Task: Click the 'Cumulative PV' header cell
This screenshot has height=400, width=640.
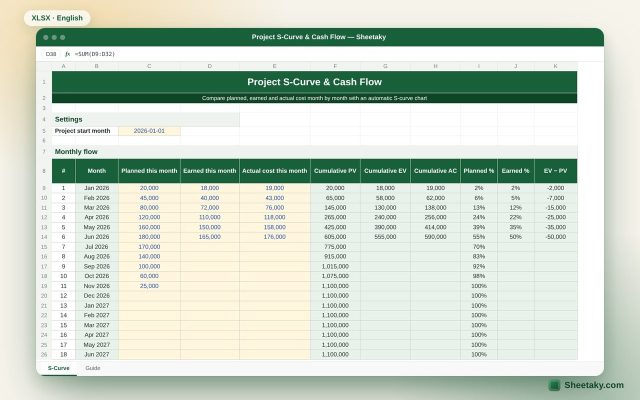Action: tap(335, 171)
